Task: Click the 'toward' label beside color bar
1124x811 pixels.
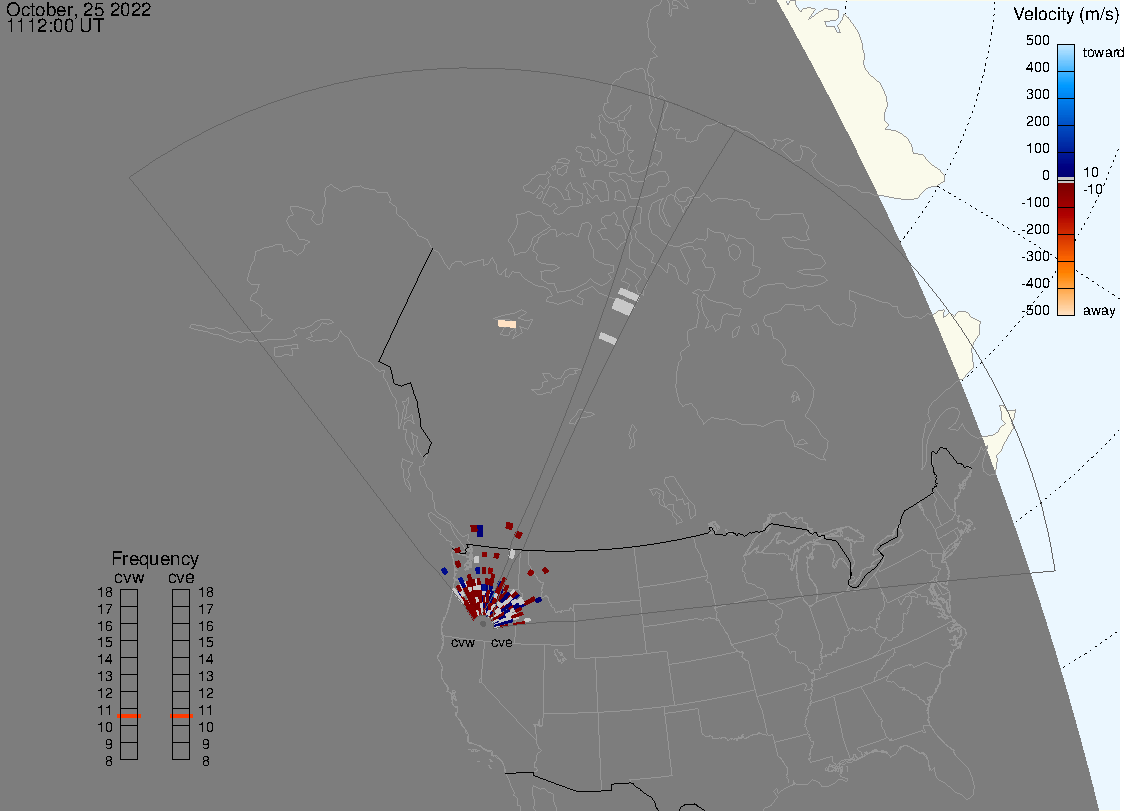Action: coord(1104,52)
